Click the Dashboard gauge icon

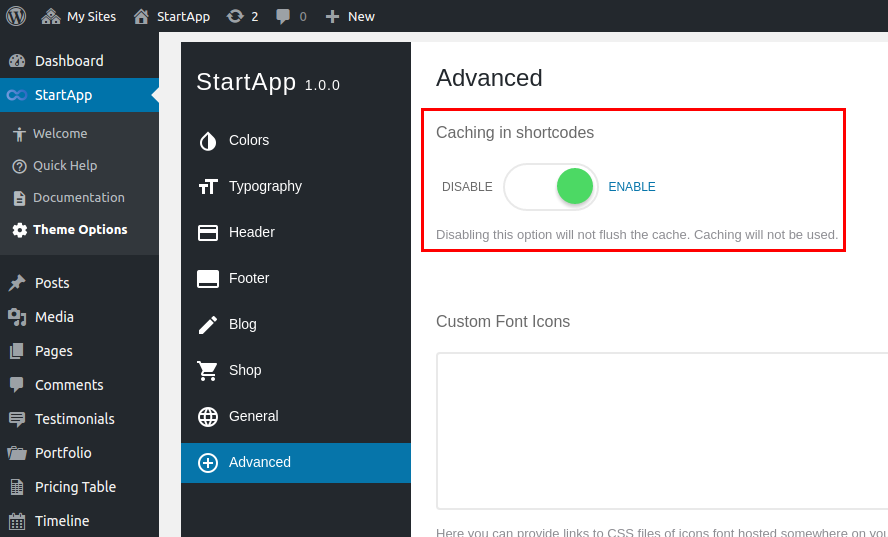17,61
